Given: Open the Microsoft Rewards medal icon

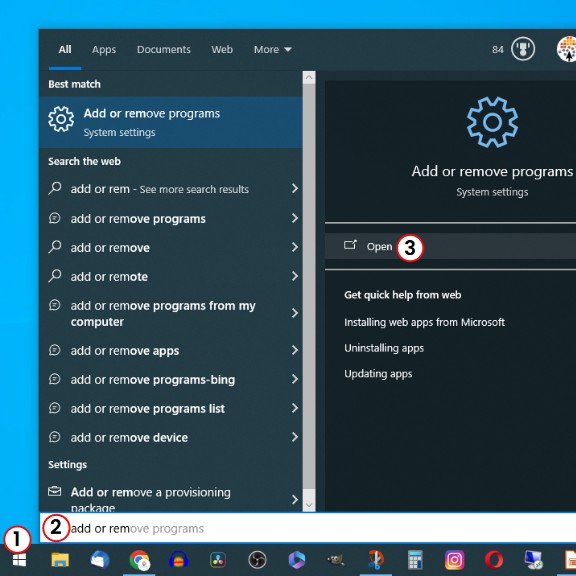Looking at the screenshot, I should [x=523, y=48].
